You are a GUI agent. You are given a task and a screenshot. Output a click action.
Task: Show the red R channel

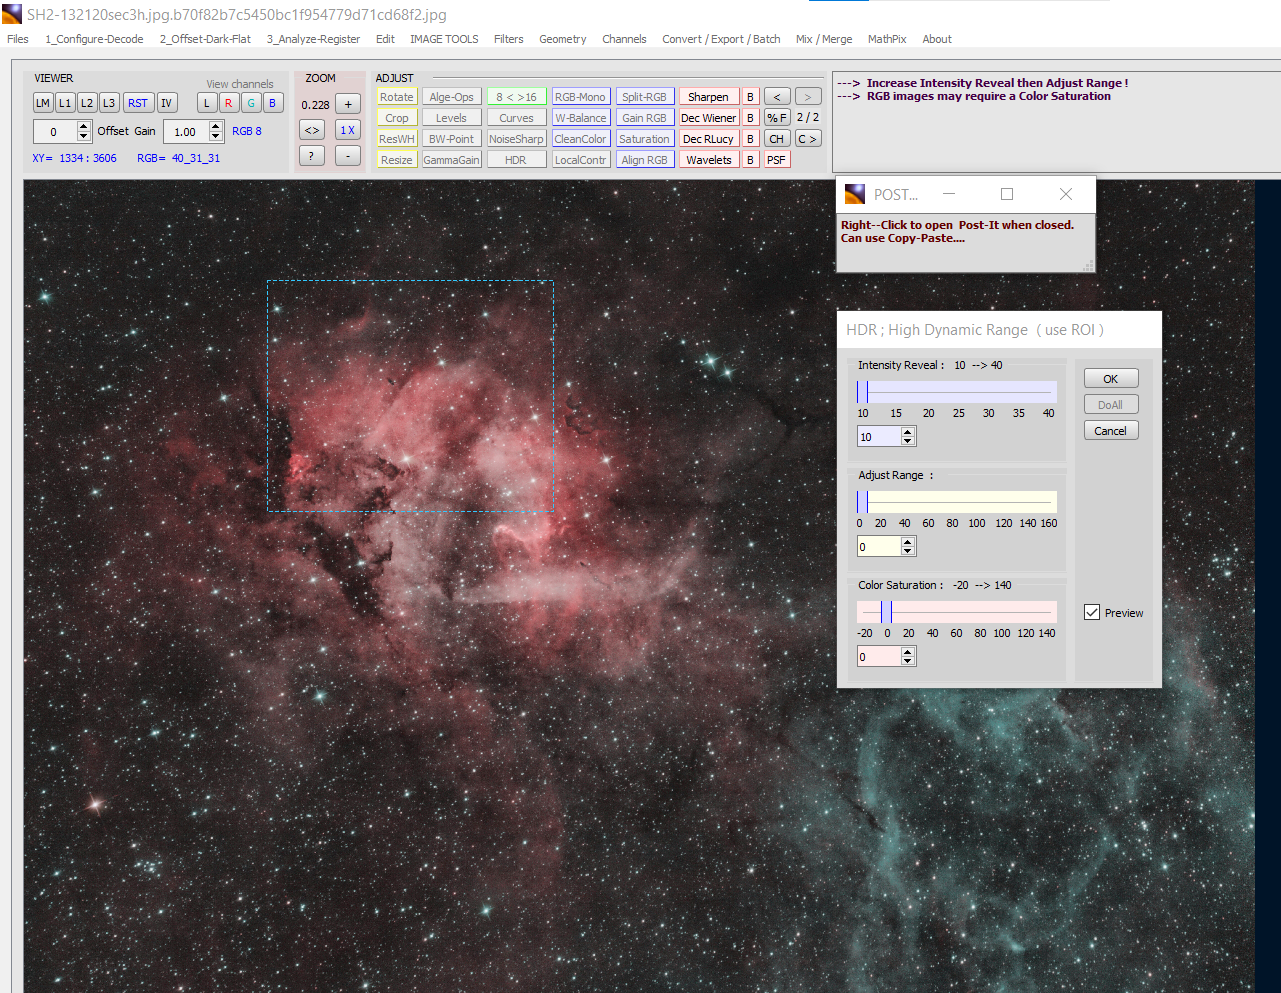coord(228,103)
